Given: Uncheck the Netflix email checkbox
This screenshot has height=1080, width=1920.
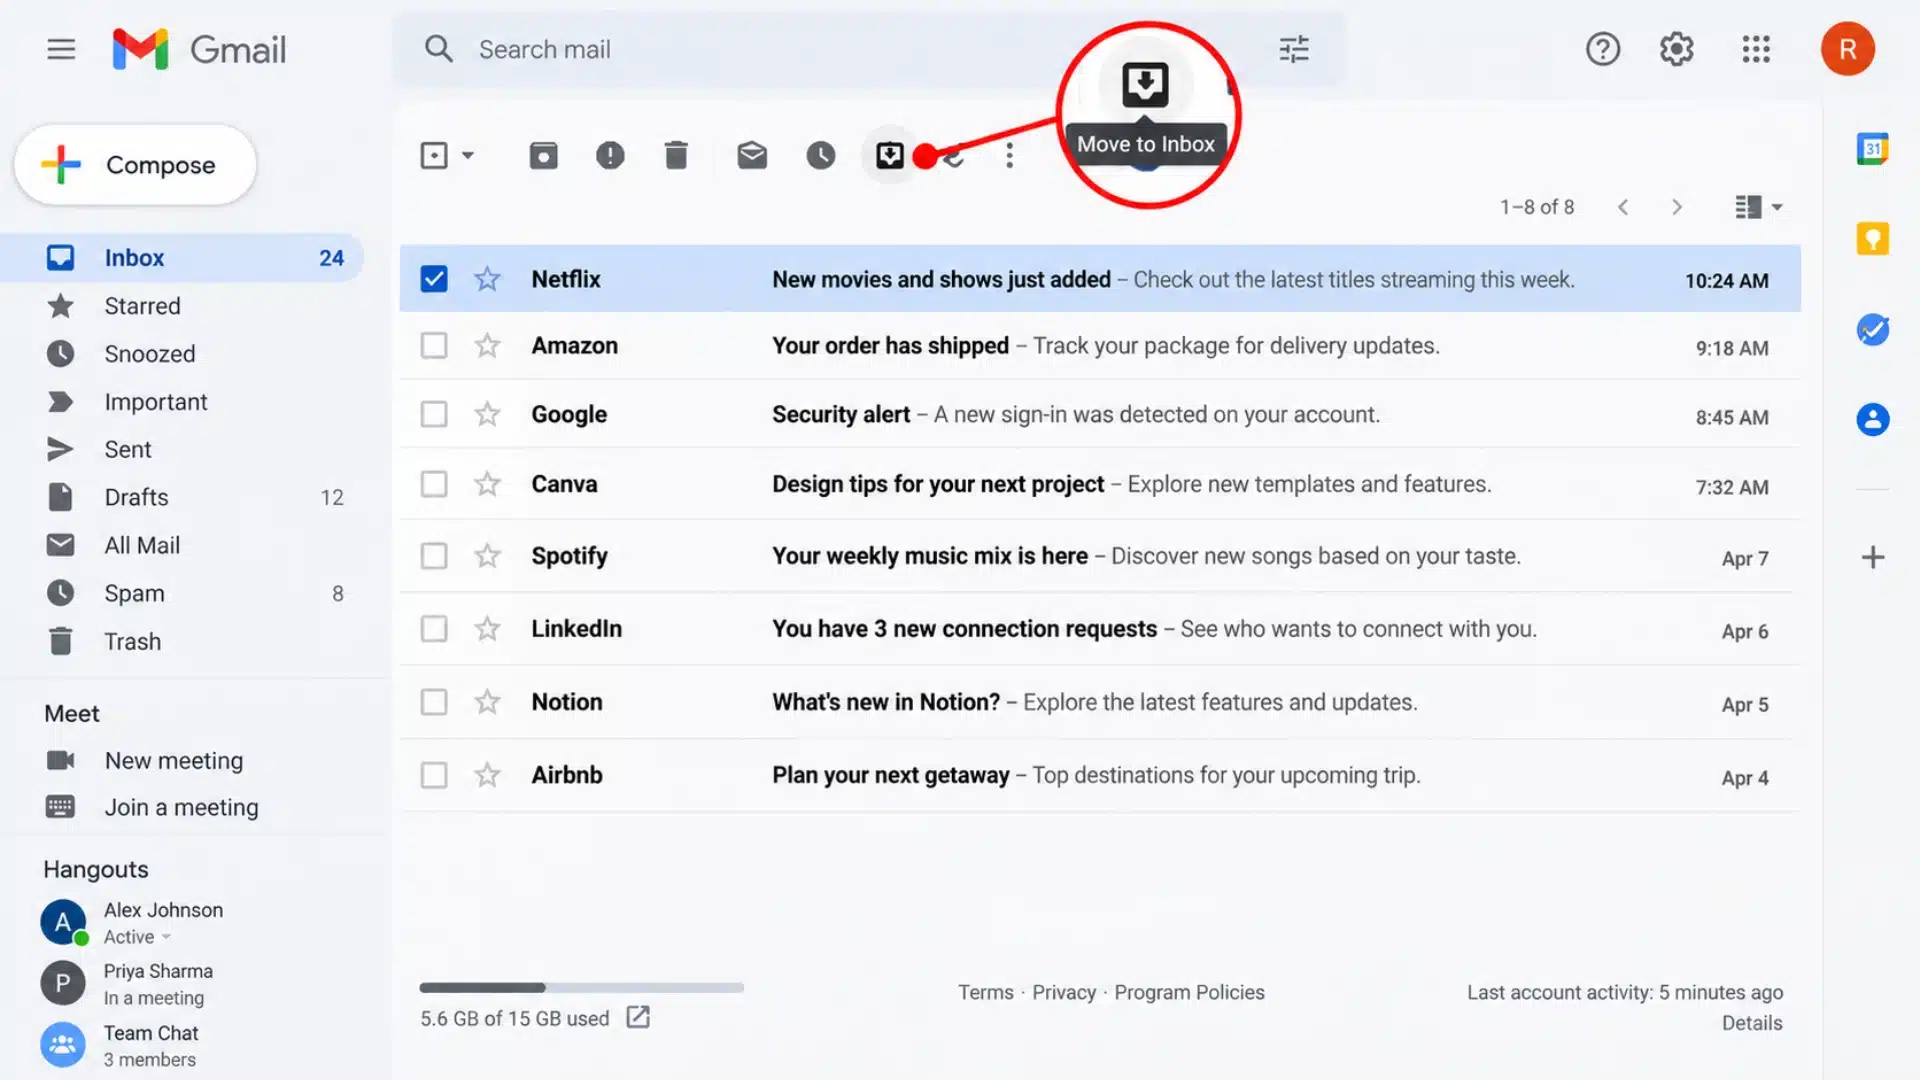Looking at the screenshot, I should click(433, 279).
